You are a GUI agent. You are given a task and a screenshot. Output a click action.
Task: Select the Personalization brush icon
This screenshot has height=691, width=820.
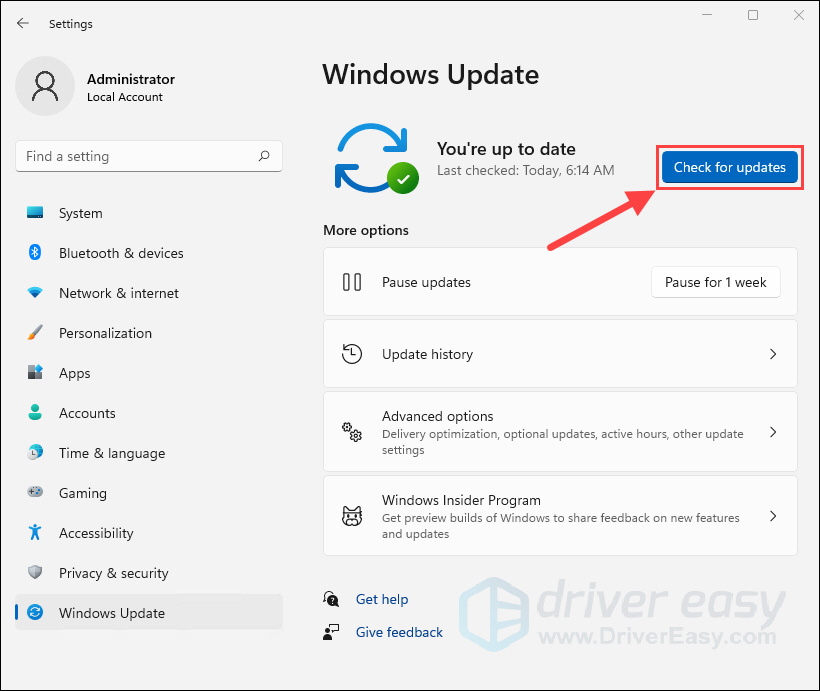point(34,333)
